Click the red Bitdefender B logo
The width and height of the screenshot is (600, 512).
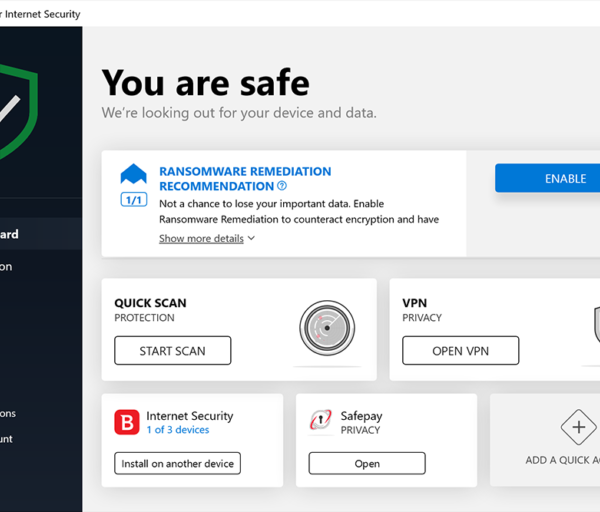pyautogui.click(x=127, y=422)
